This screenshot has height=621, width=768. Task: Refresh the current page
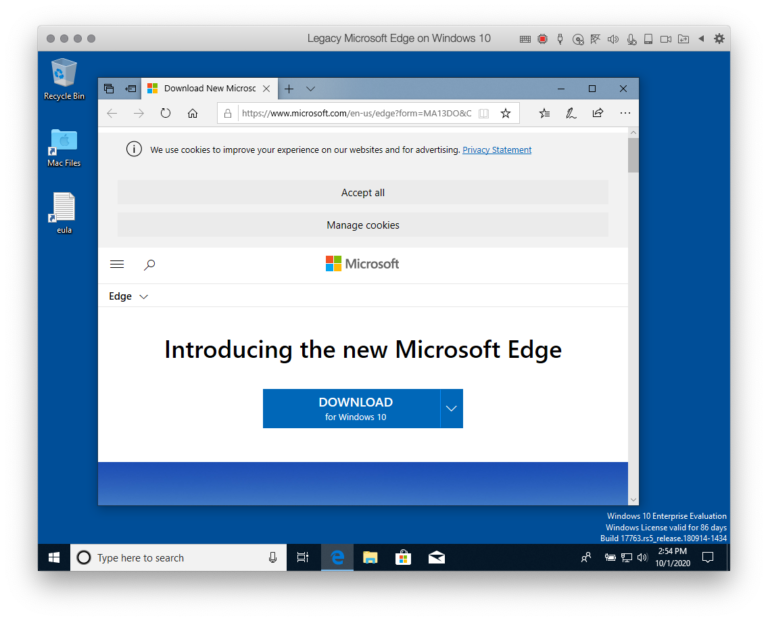click(x=166, y=114)
